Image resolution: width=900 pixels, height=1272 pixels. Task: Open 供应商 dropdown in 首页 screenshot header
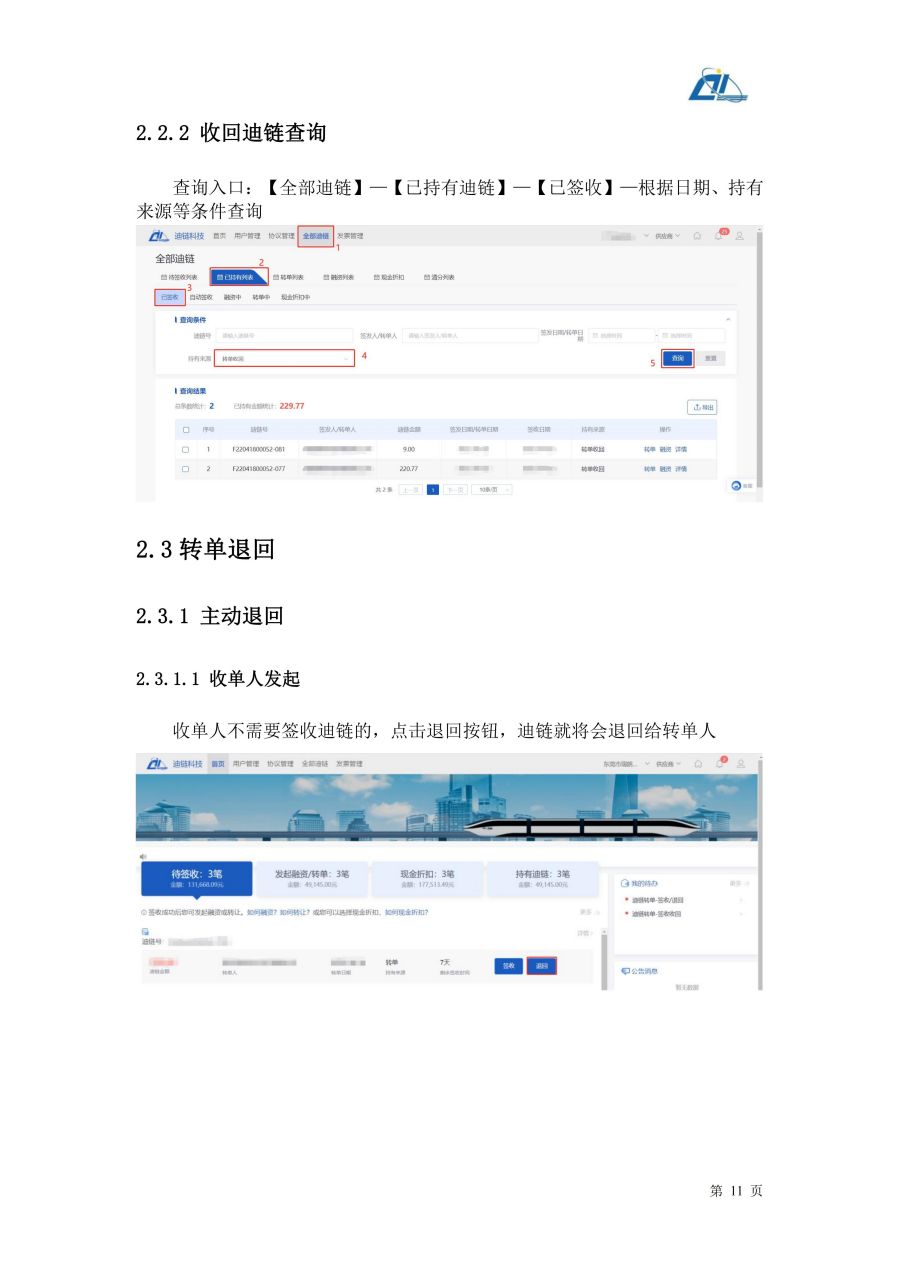[x=667, y=764]
